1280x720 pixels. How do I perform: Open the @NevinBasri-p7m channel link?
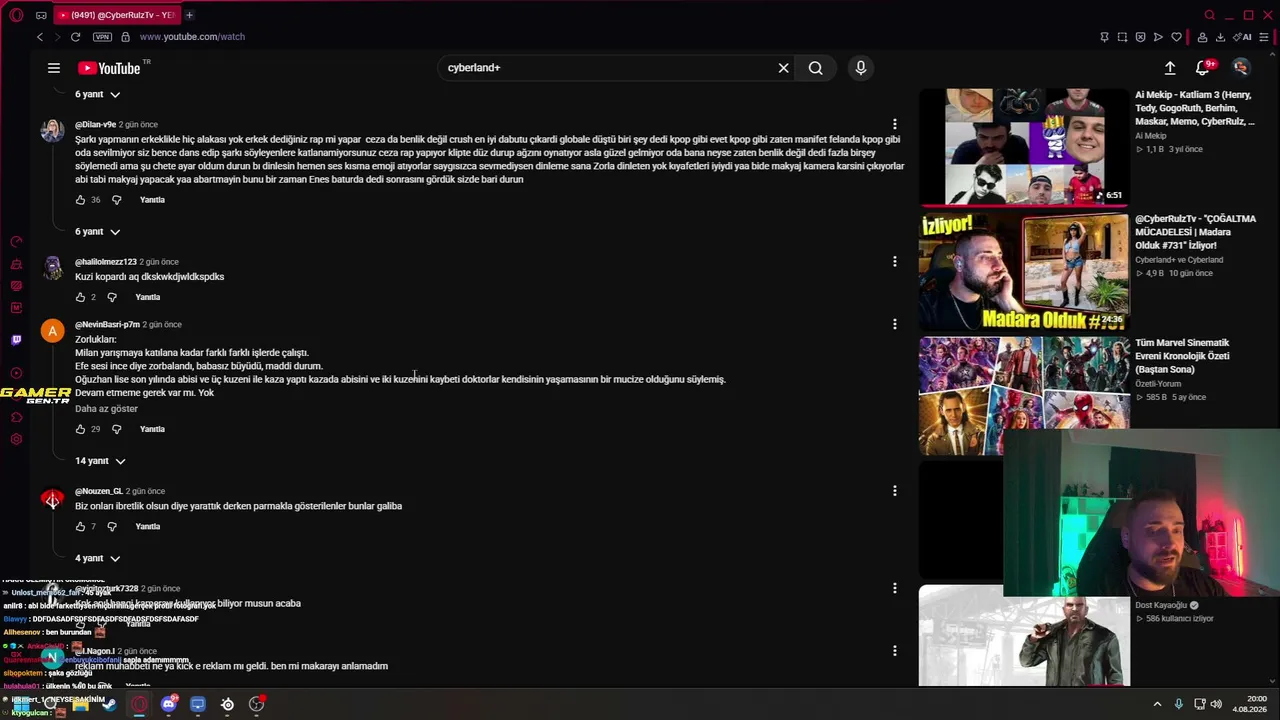[x=107, y=325]
